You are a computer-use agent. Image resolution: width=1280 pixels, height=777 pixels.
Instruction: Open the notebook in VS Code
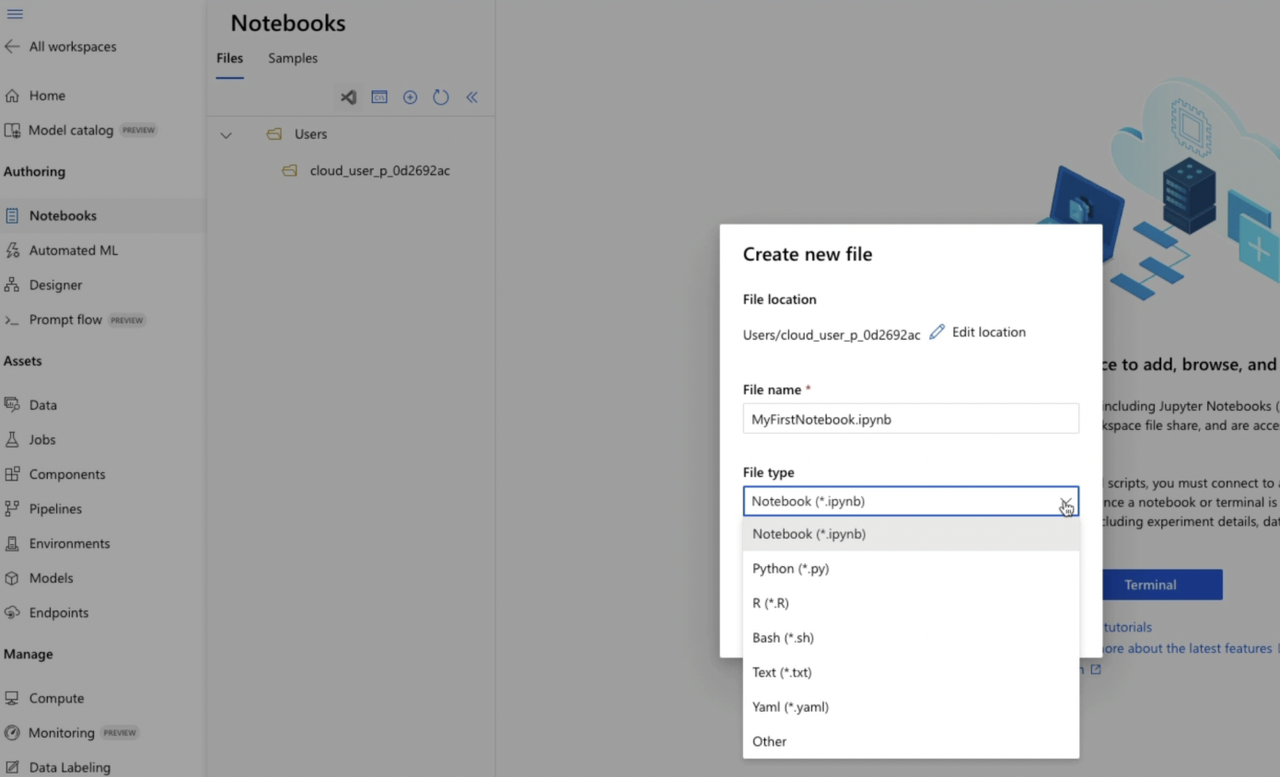point(347,97)
